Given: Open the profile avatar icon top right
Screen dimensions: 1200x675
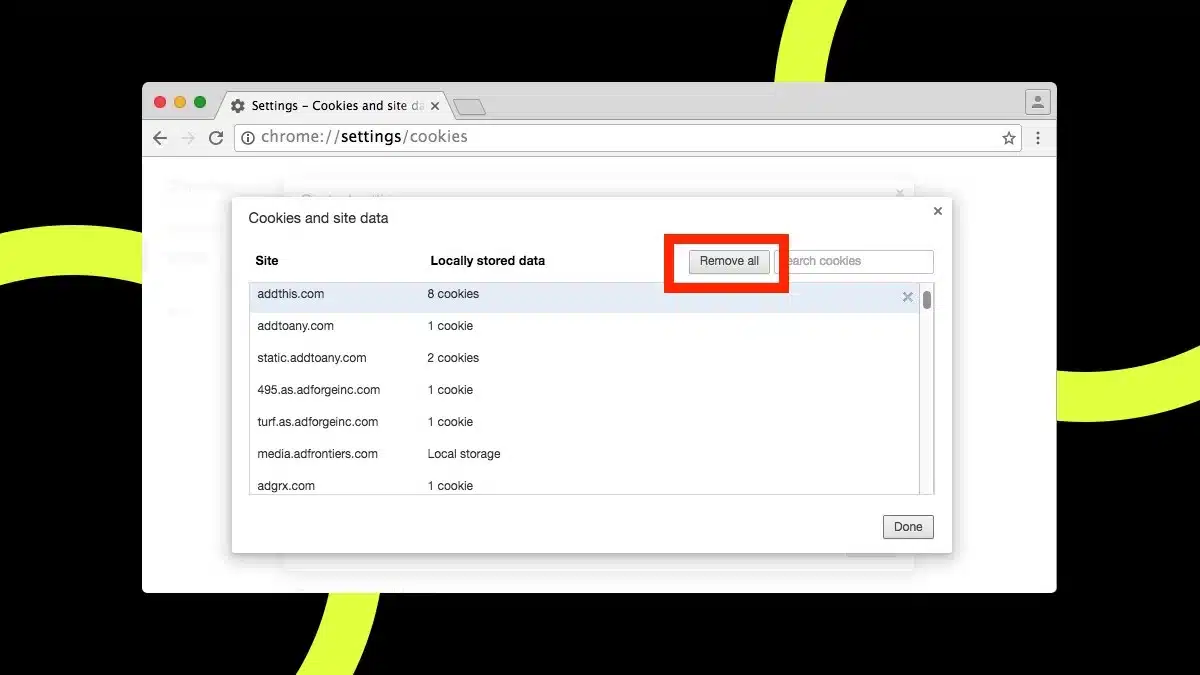Looking at the screenshot, I should (1037, 101).
